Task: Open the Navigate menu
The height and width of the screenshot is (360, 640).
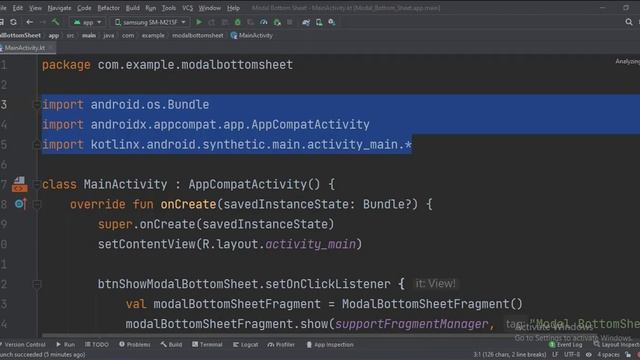Action: pyautogui.click(x=59, y=8)
